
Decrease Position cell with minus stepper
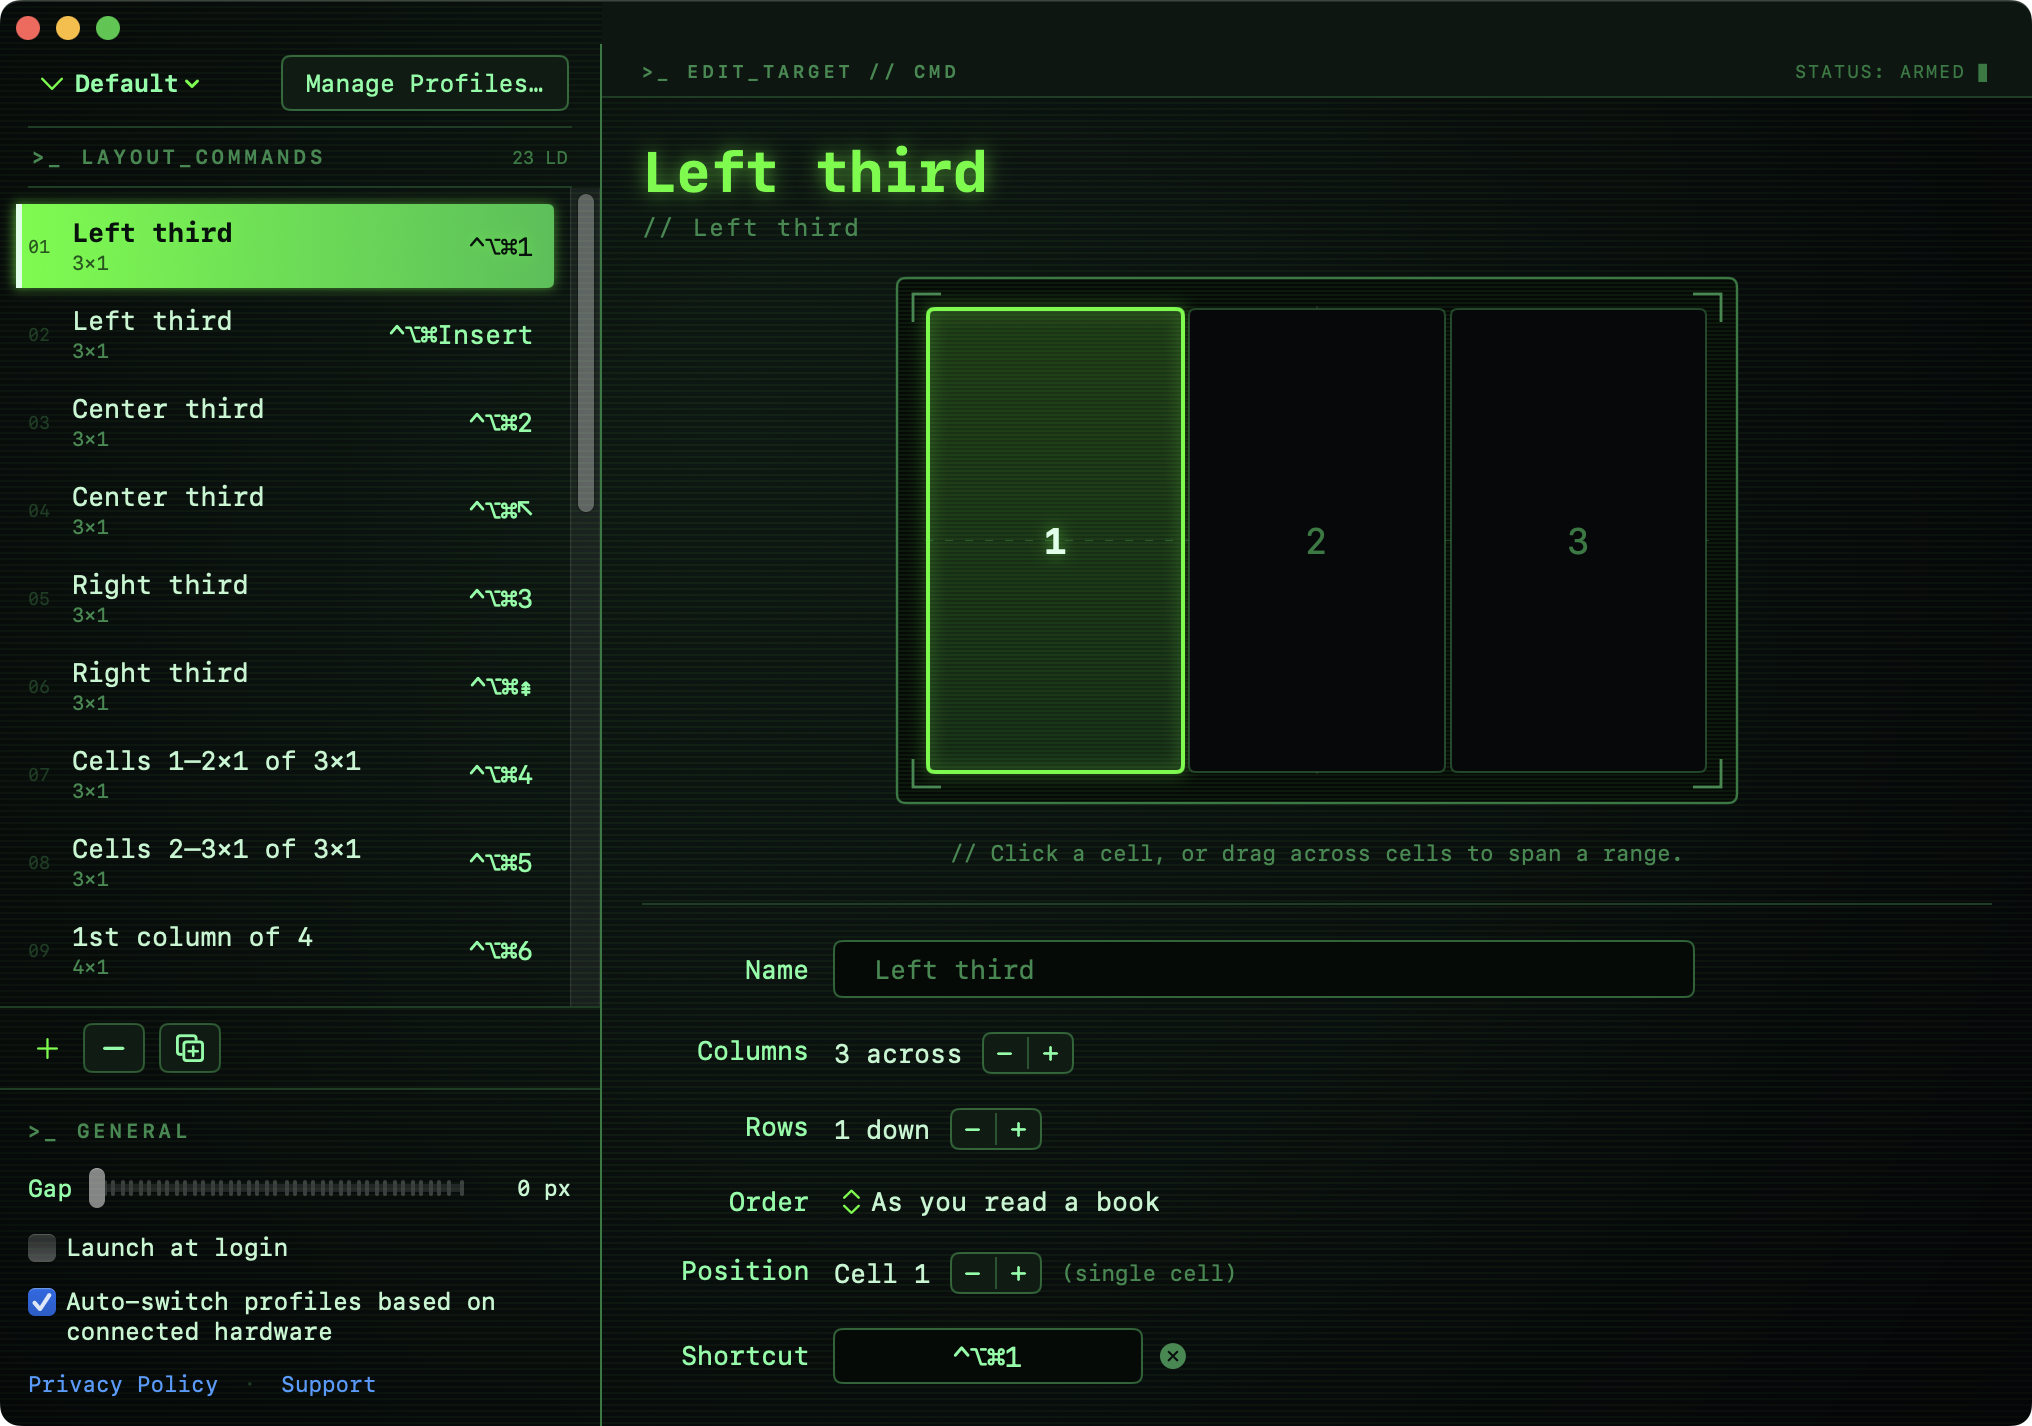973,1273
